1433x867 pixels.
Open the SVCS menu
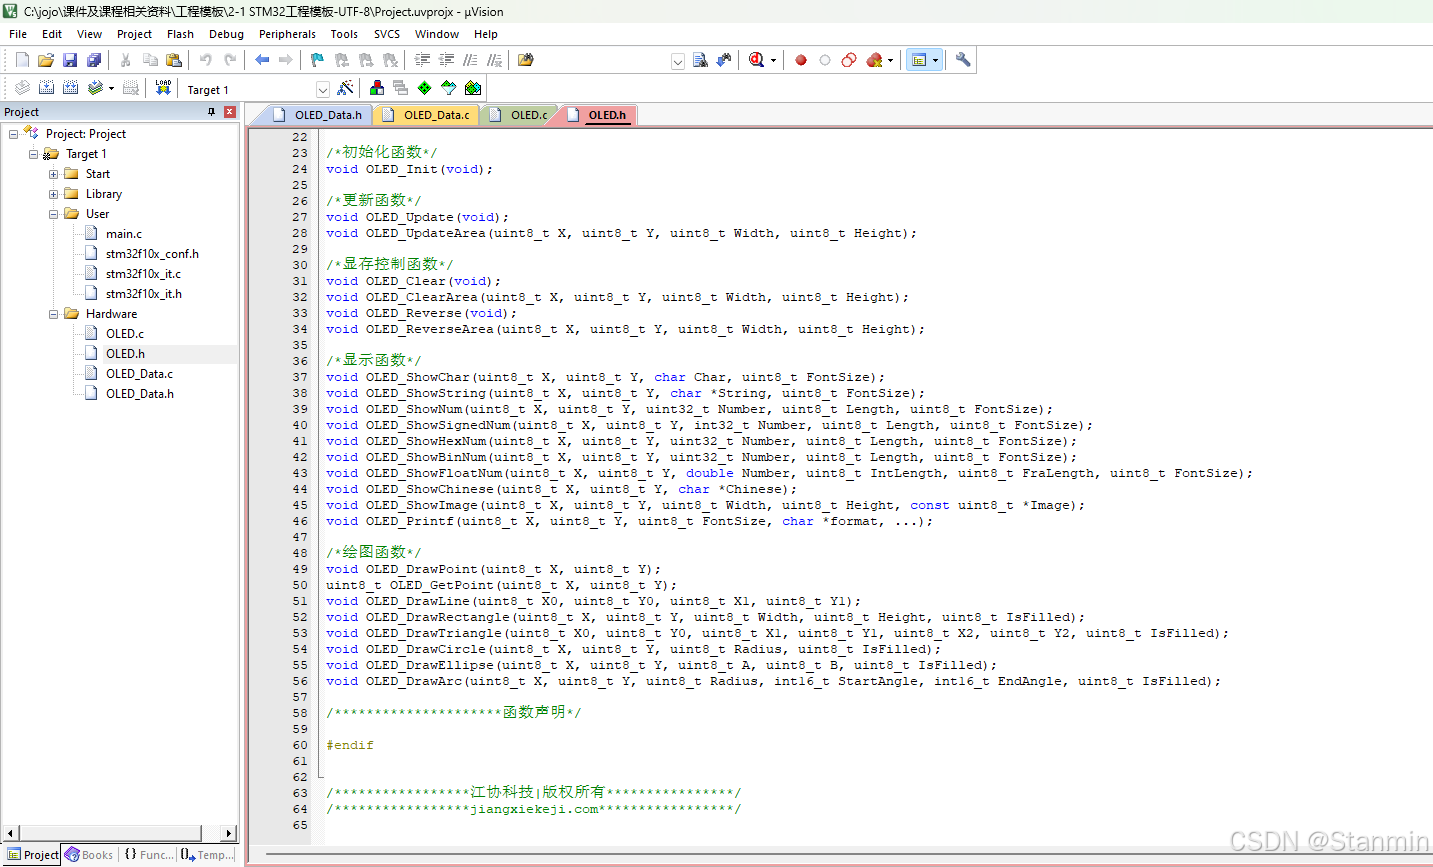[x=387, y=34]
